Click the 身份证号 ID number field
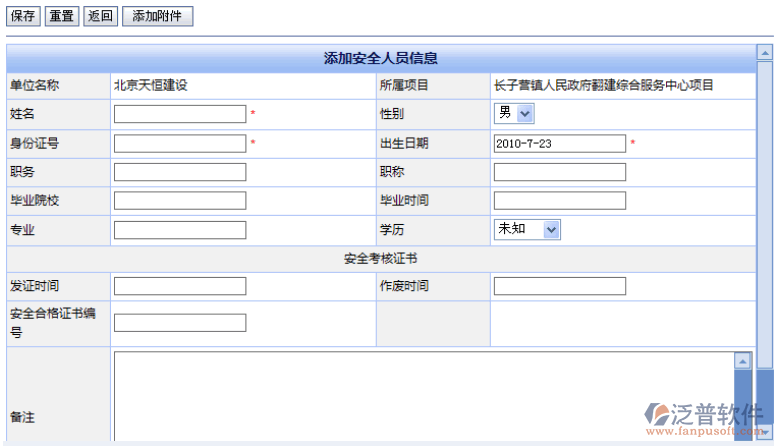This screenshot has height=447, width=774. (x=180, y=143)
